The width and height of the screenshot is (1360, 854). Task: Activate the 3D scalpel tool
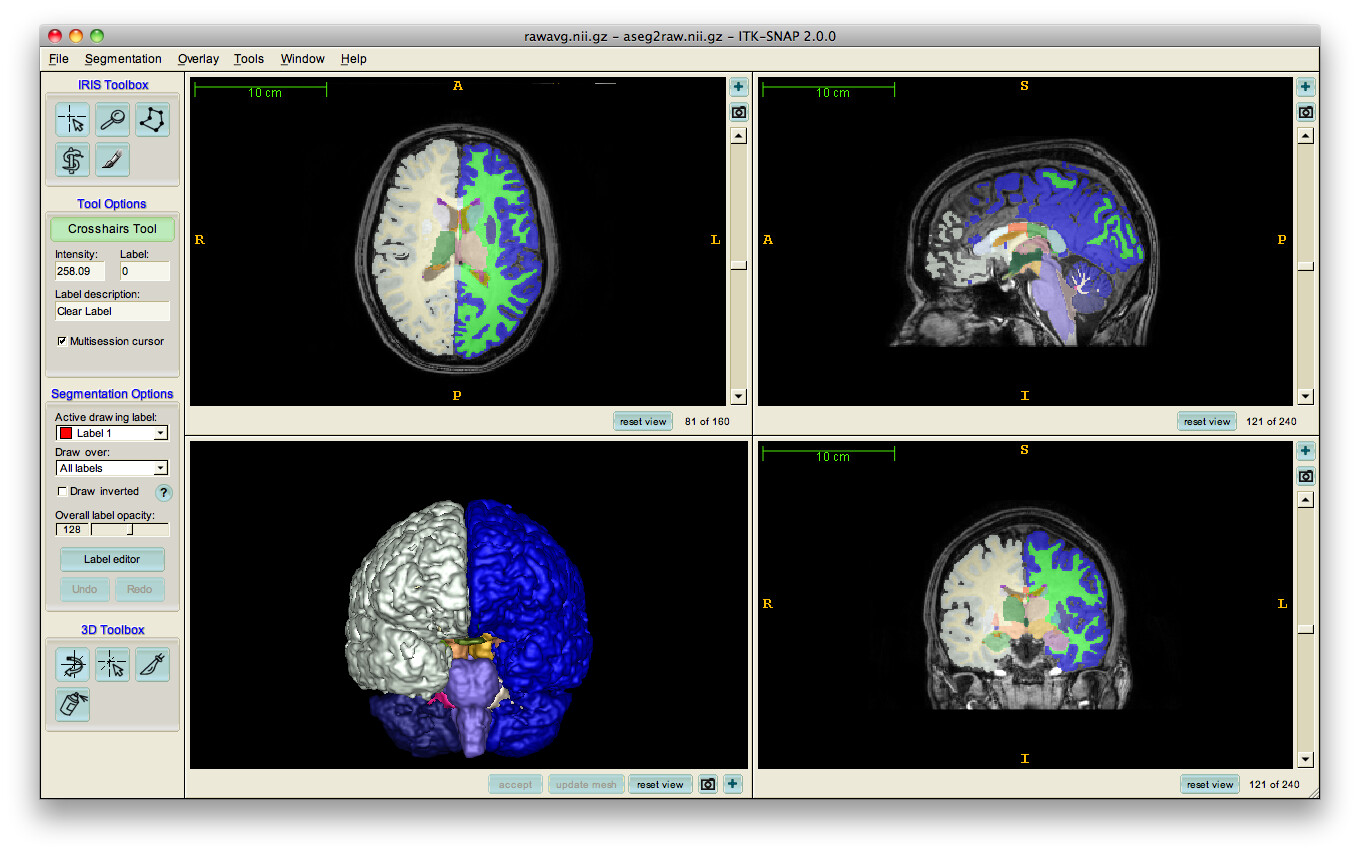pyautogui.click(x=151, y=664)
